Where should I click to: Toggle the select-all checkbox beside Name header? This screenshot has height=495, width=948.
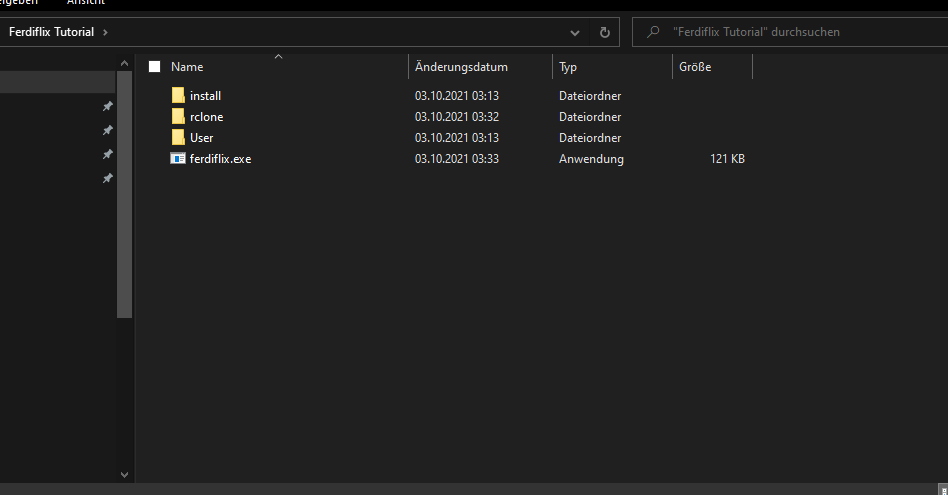pyautogui.click(x=154, y=67)
